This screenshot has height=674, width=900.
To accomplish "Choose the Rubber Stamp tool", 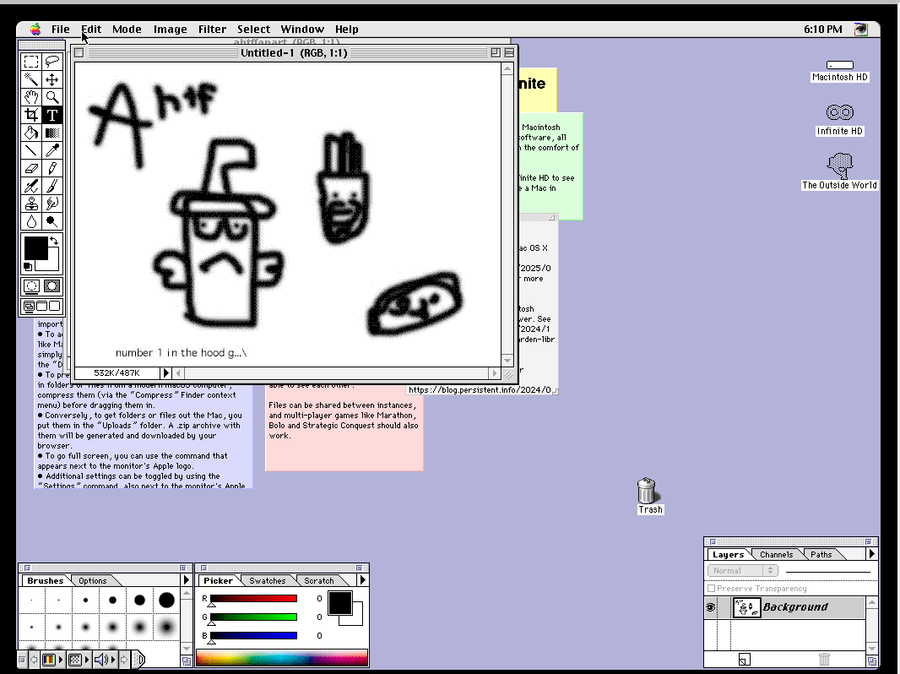I will (31, 204).
